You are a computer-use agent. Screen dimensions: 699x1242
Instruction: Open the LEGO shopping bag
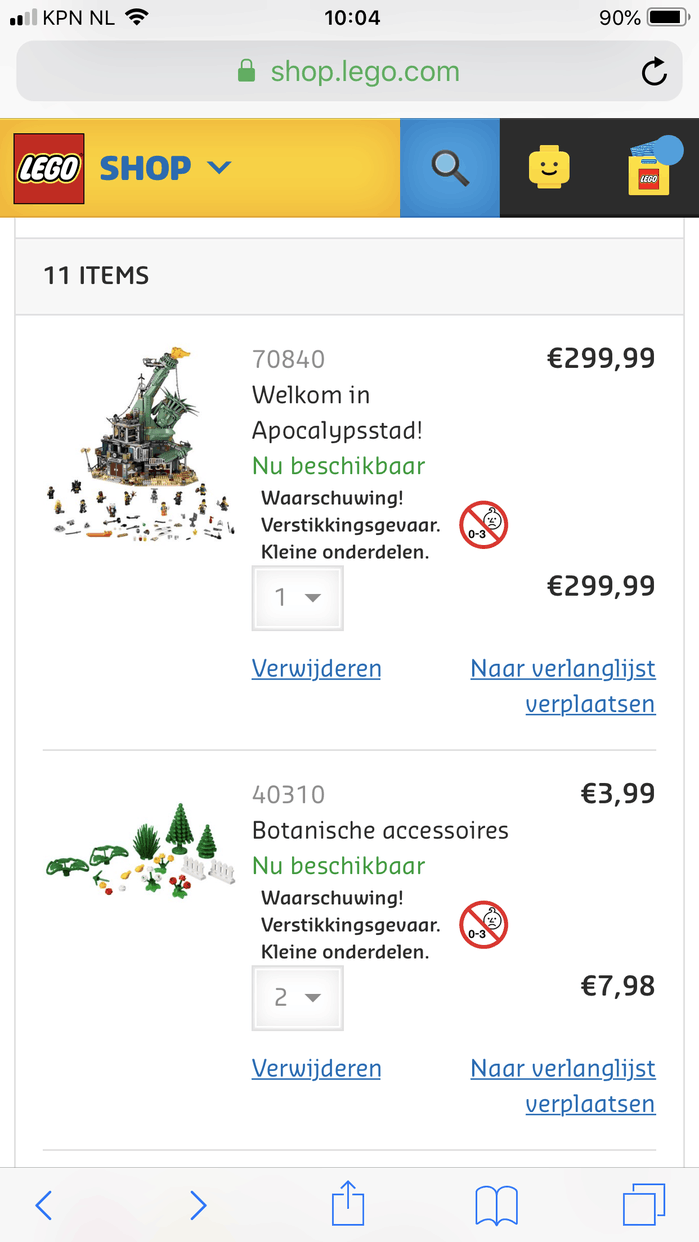[x=648, y=172]
